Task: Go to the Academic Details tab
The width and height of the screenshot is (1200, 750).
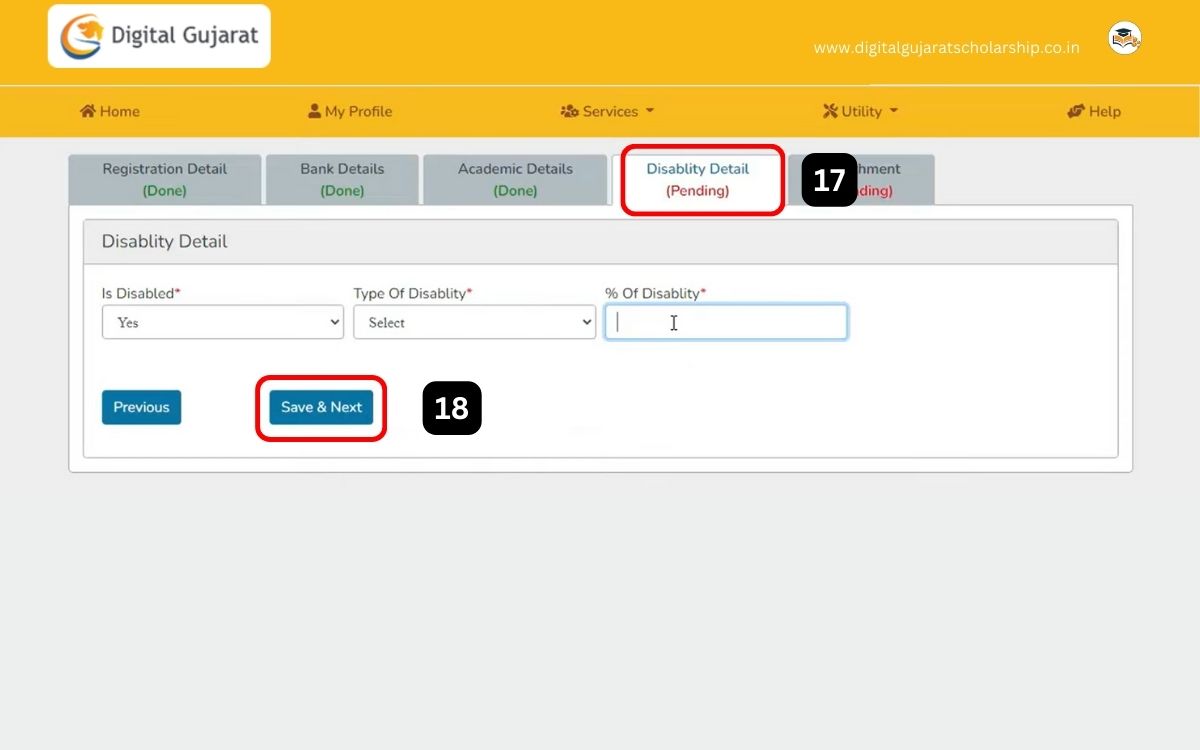Action: tap(515, 180)
